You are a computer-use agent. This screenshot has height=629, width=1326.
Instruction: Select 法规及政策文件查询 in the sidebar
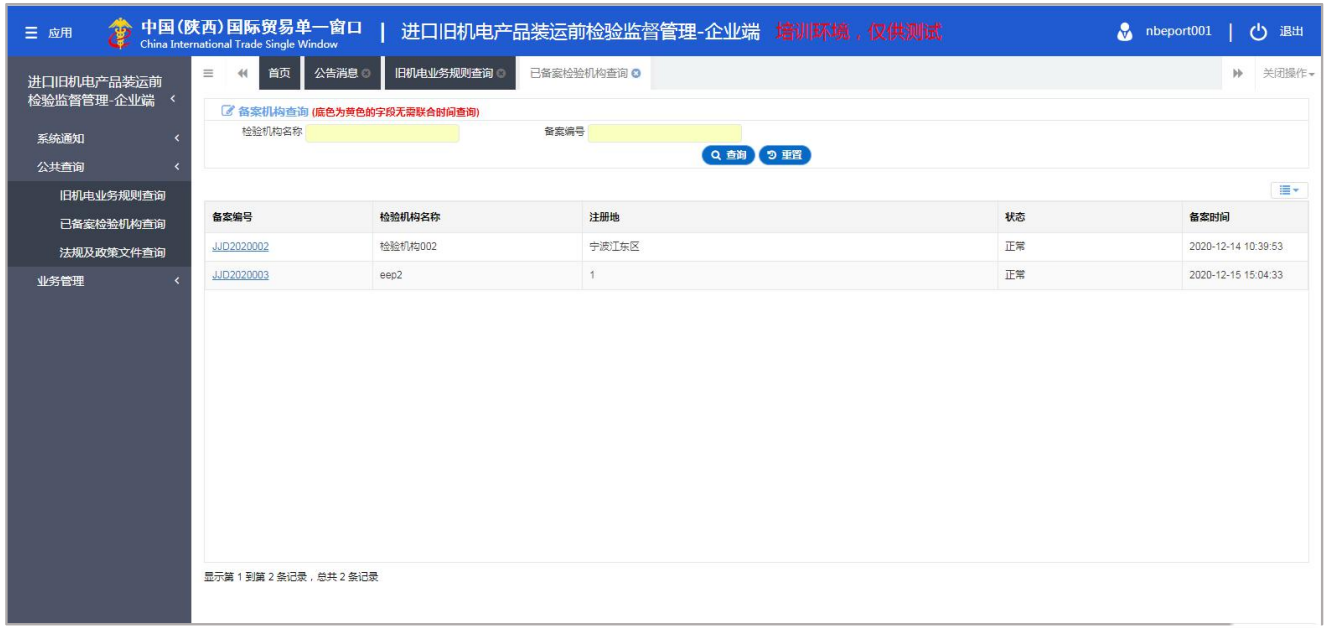click(112, 253)
